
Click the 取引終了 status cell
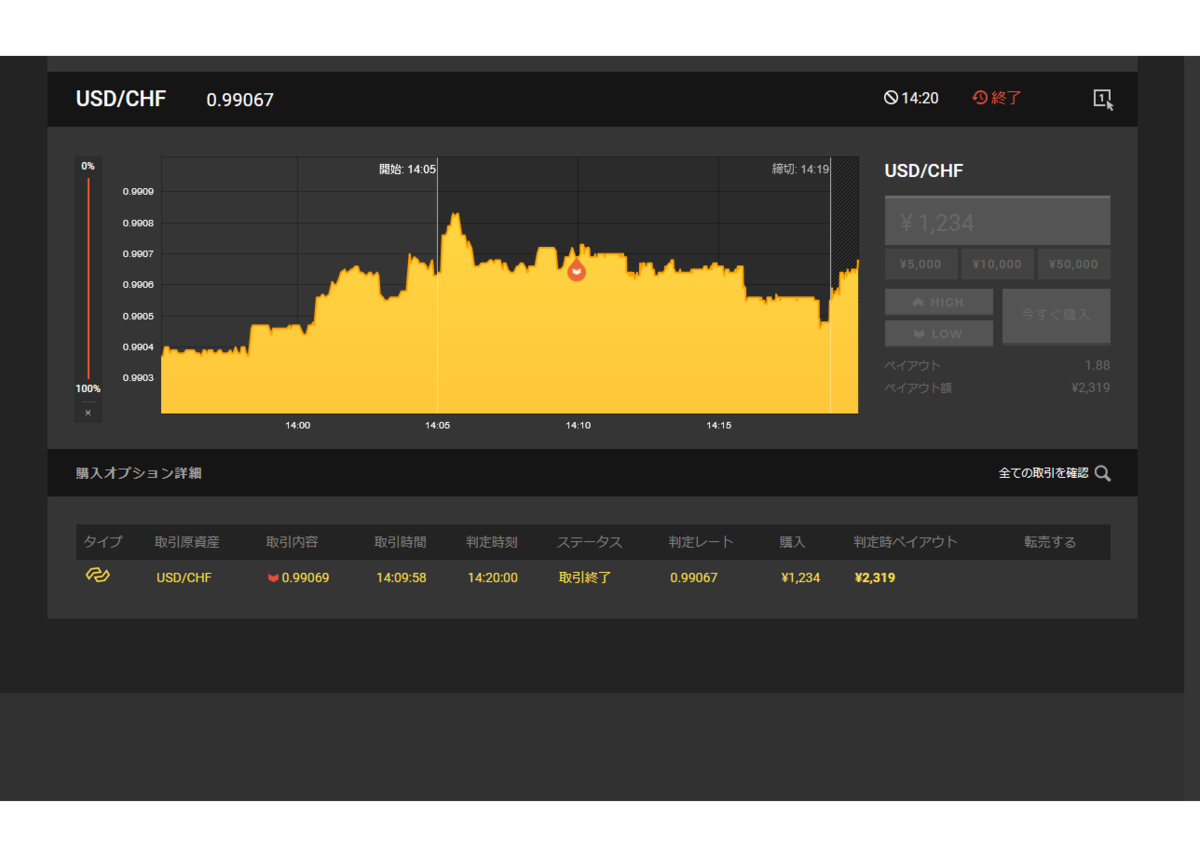click(x=585, y=577)
